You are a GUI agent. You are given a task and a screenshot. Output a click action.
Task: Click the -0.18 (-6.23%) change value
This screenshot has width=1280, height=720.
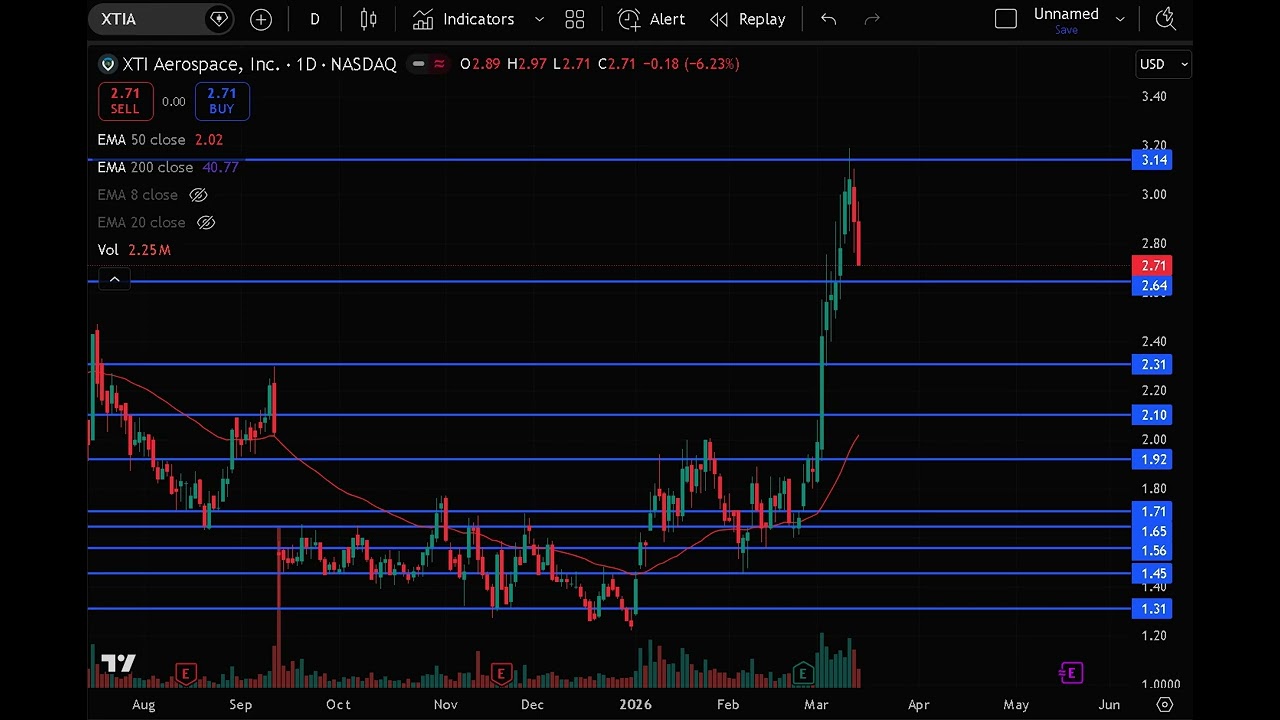click(691, 64)
